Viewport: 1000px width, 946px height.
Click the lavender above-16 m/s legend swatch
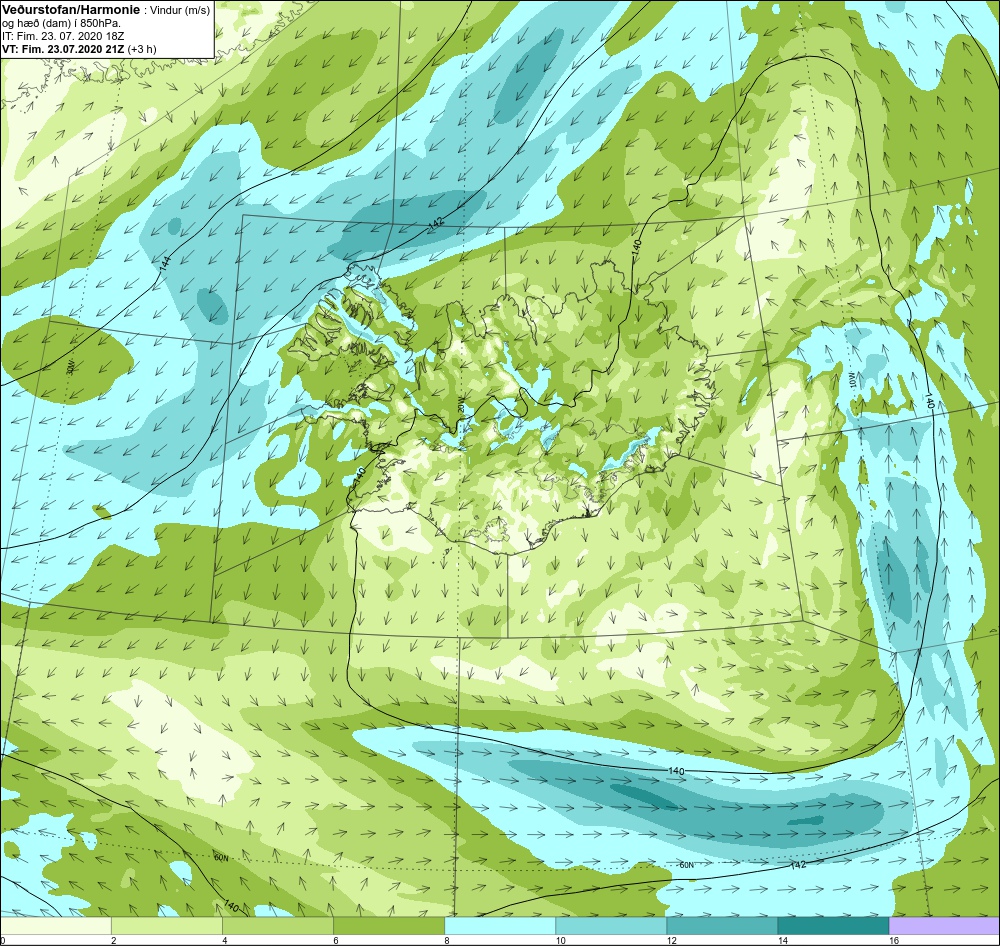944,926
